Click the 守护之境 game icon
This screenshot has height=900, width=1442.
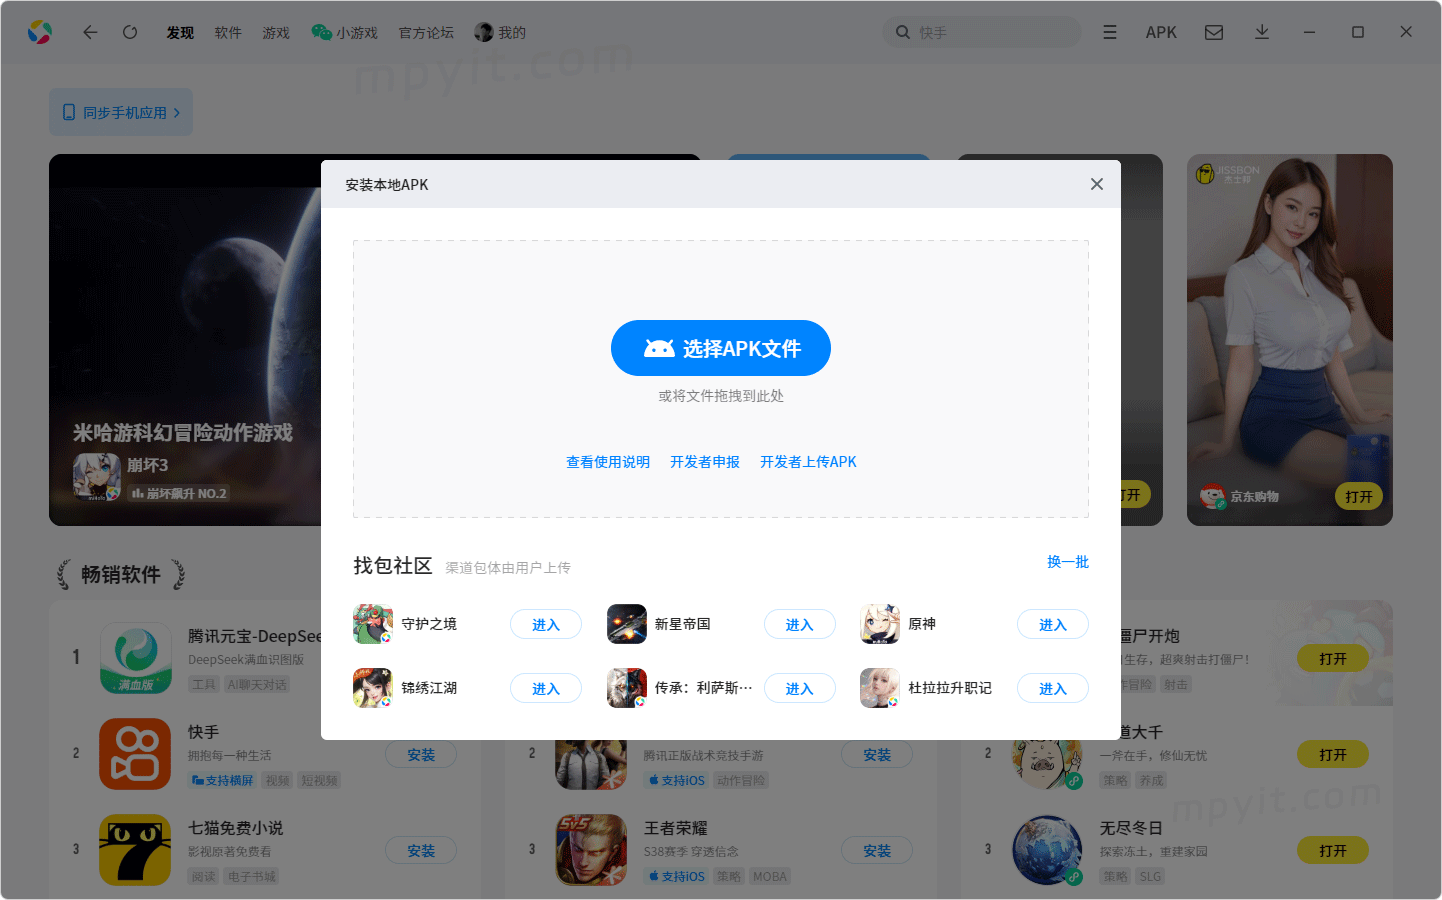click(373, 624)
